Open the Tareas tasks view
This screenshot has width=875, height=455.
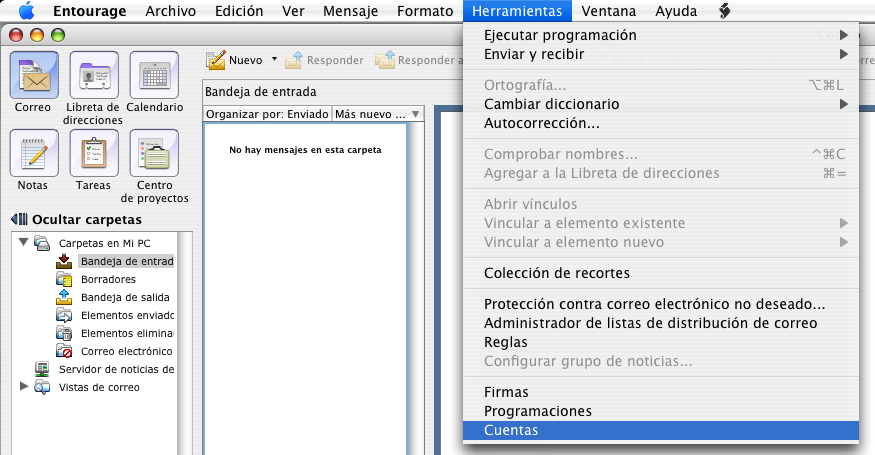(93, 153)
